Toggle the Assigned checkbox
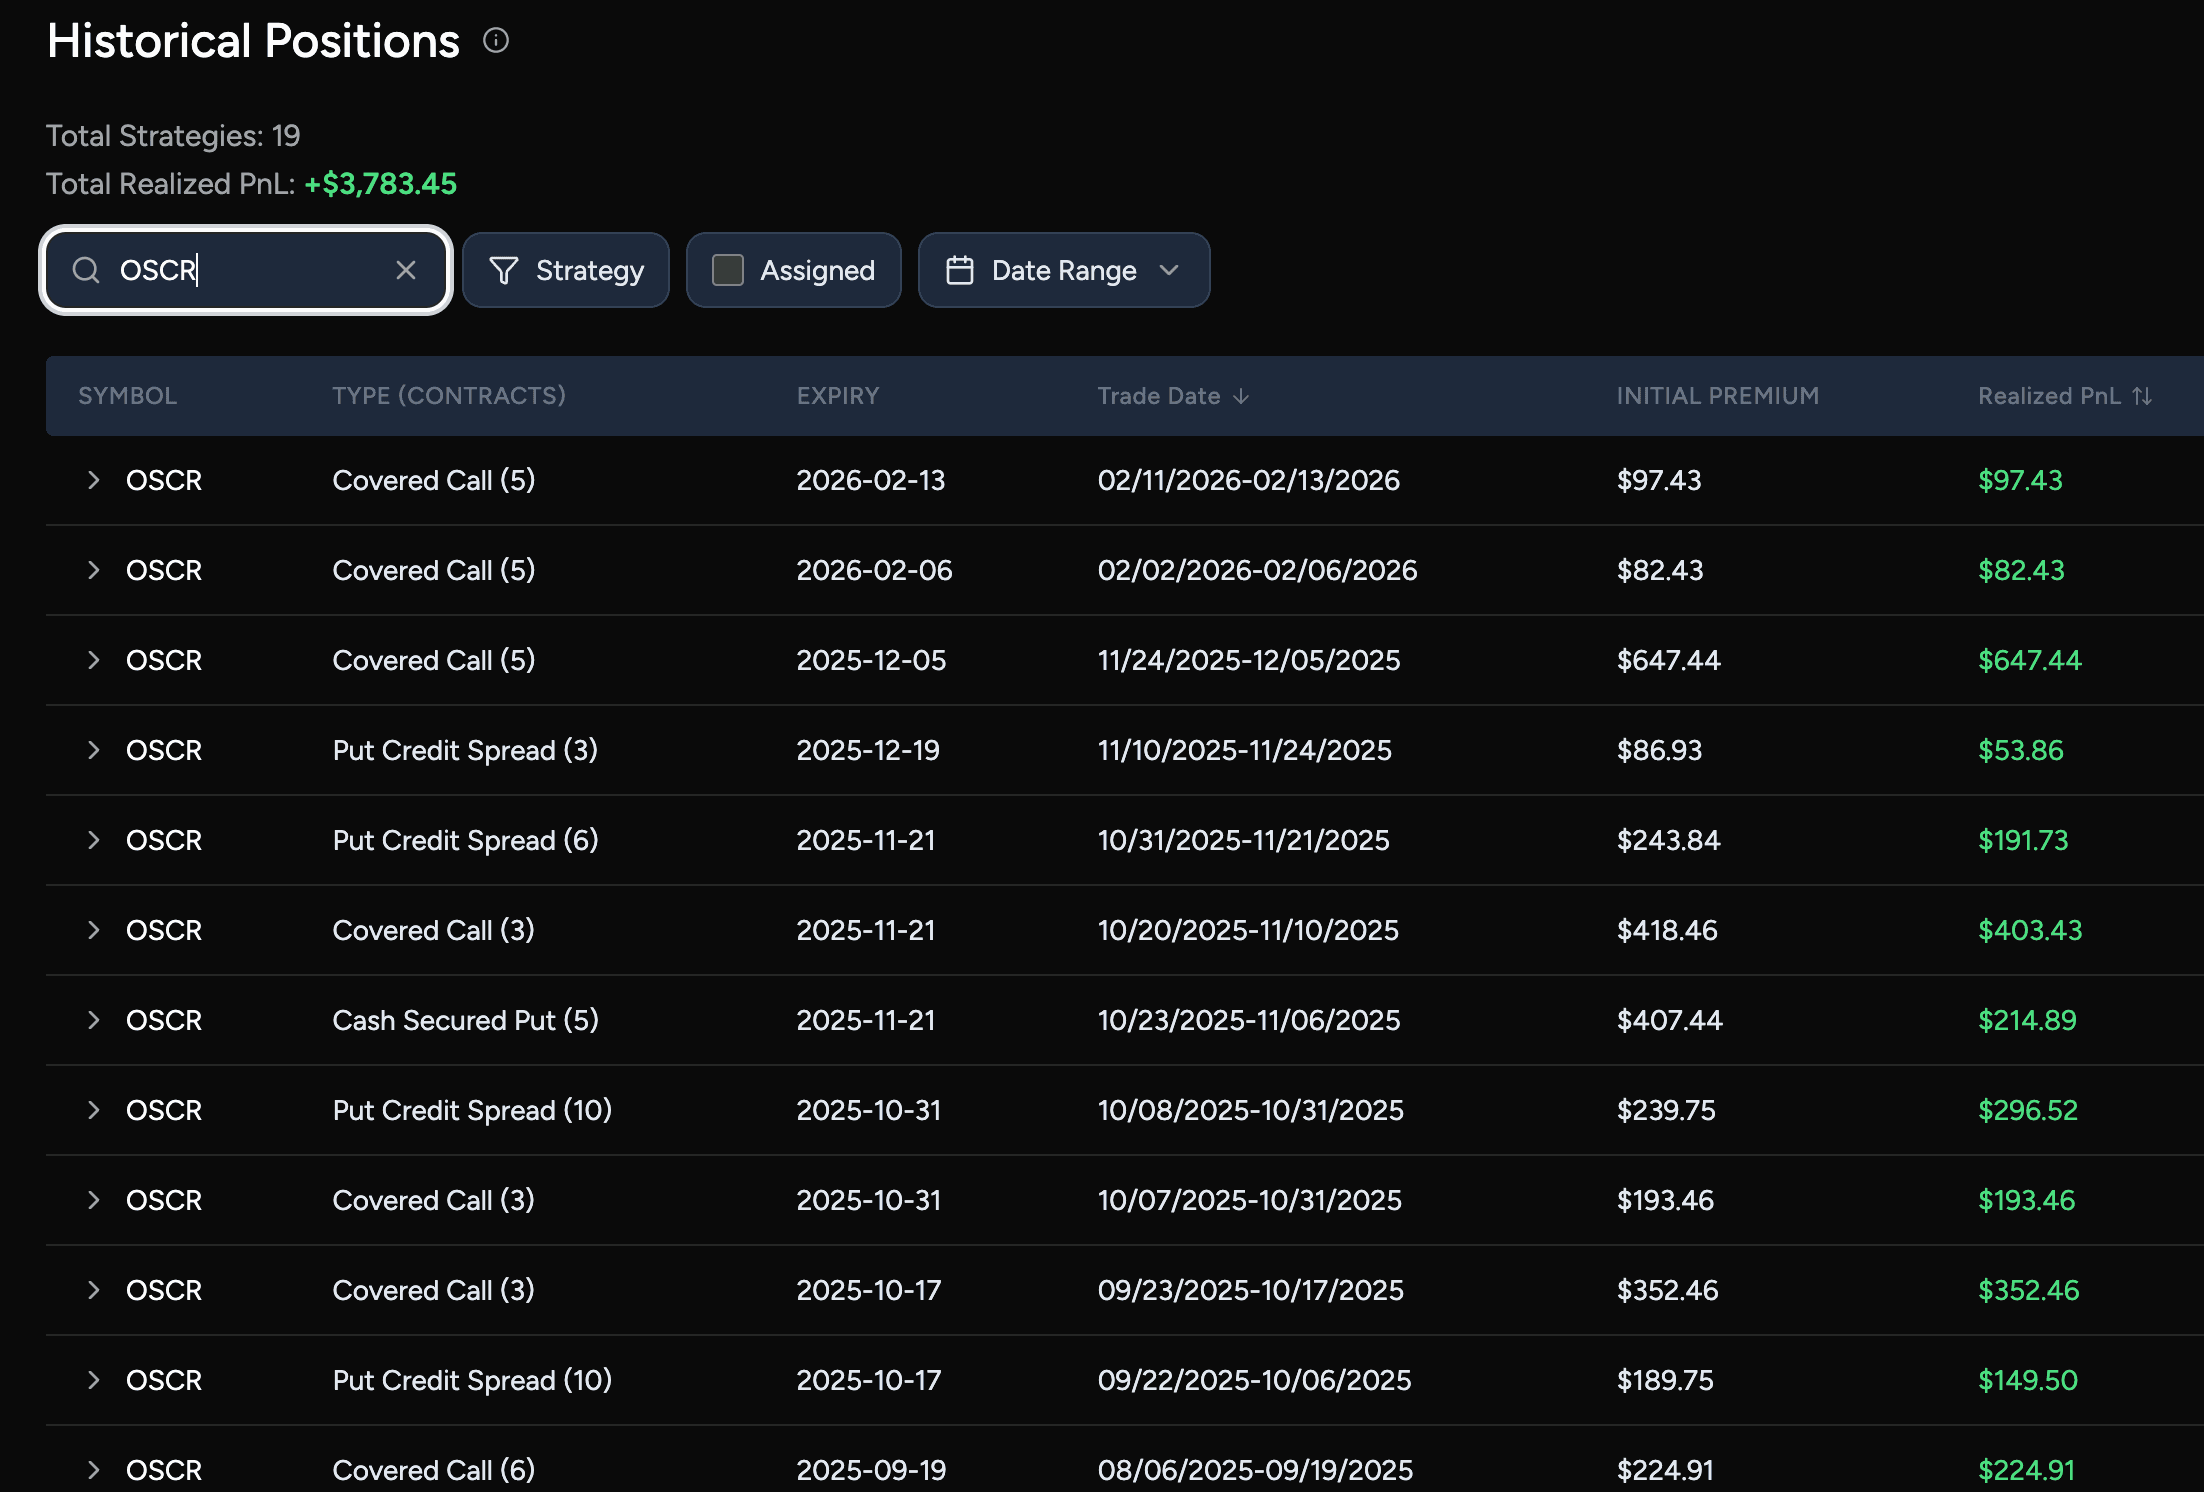This screenshot has width=2204, height=1492. click(727, 270)
